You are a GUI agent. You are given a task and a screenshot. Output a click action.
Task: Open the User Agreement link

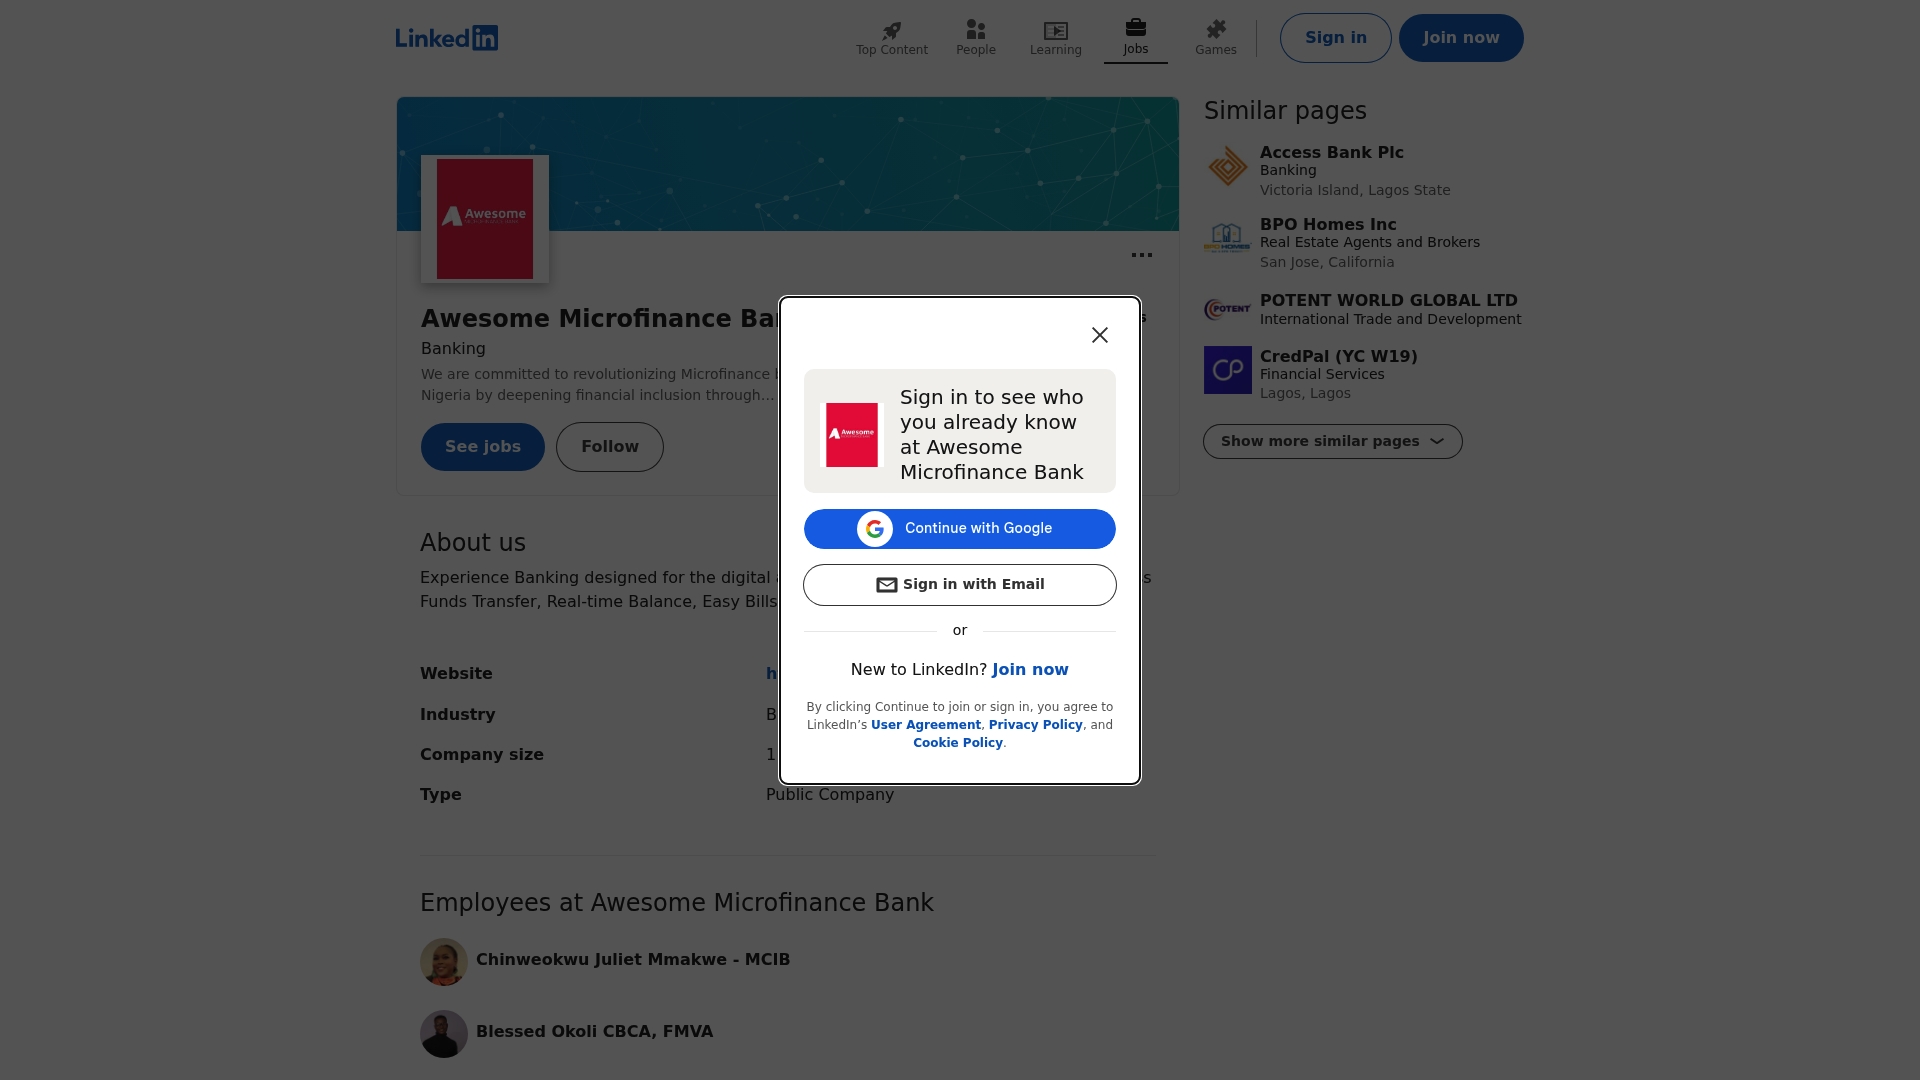[x=926, y=725]
